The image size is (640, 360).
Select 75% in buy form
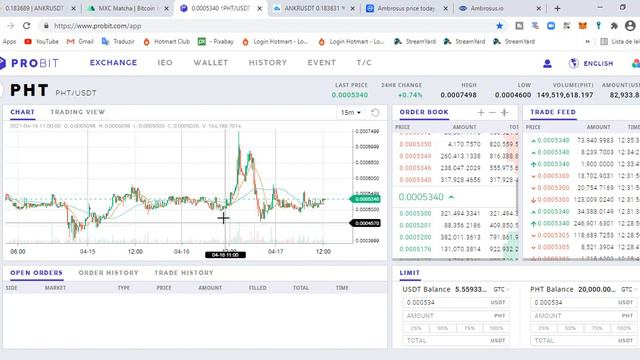coord(469,328)
